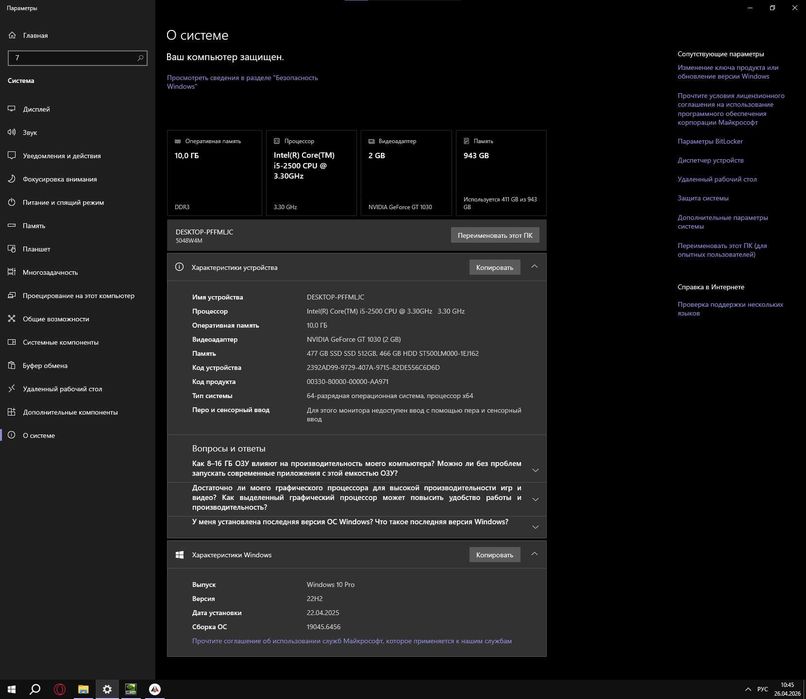Open Переименовать этот ПК advanced link

pos(722,250)
